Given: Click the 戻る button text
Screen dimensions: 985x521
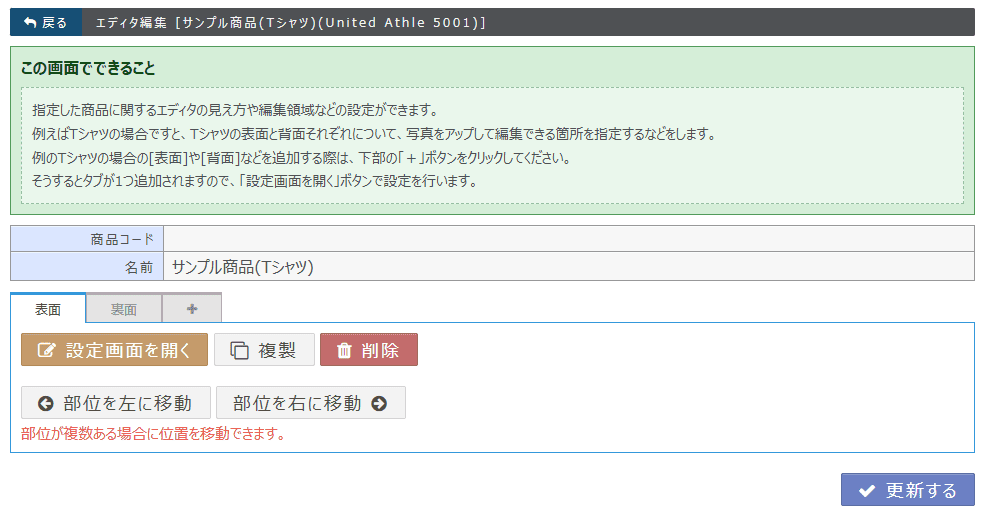Looking at the screenshot, I should pos(55,22).
